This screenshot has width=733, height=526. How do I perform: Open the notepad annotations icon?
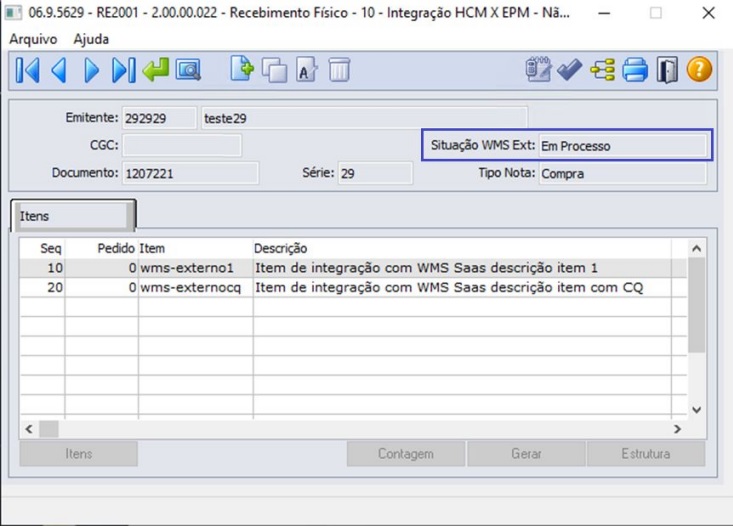pos(538,70)
